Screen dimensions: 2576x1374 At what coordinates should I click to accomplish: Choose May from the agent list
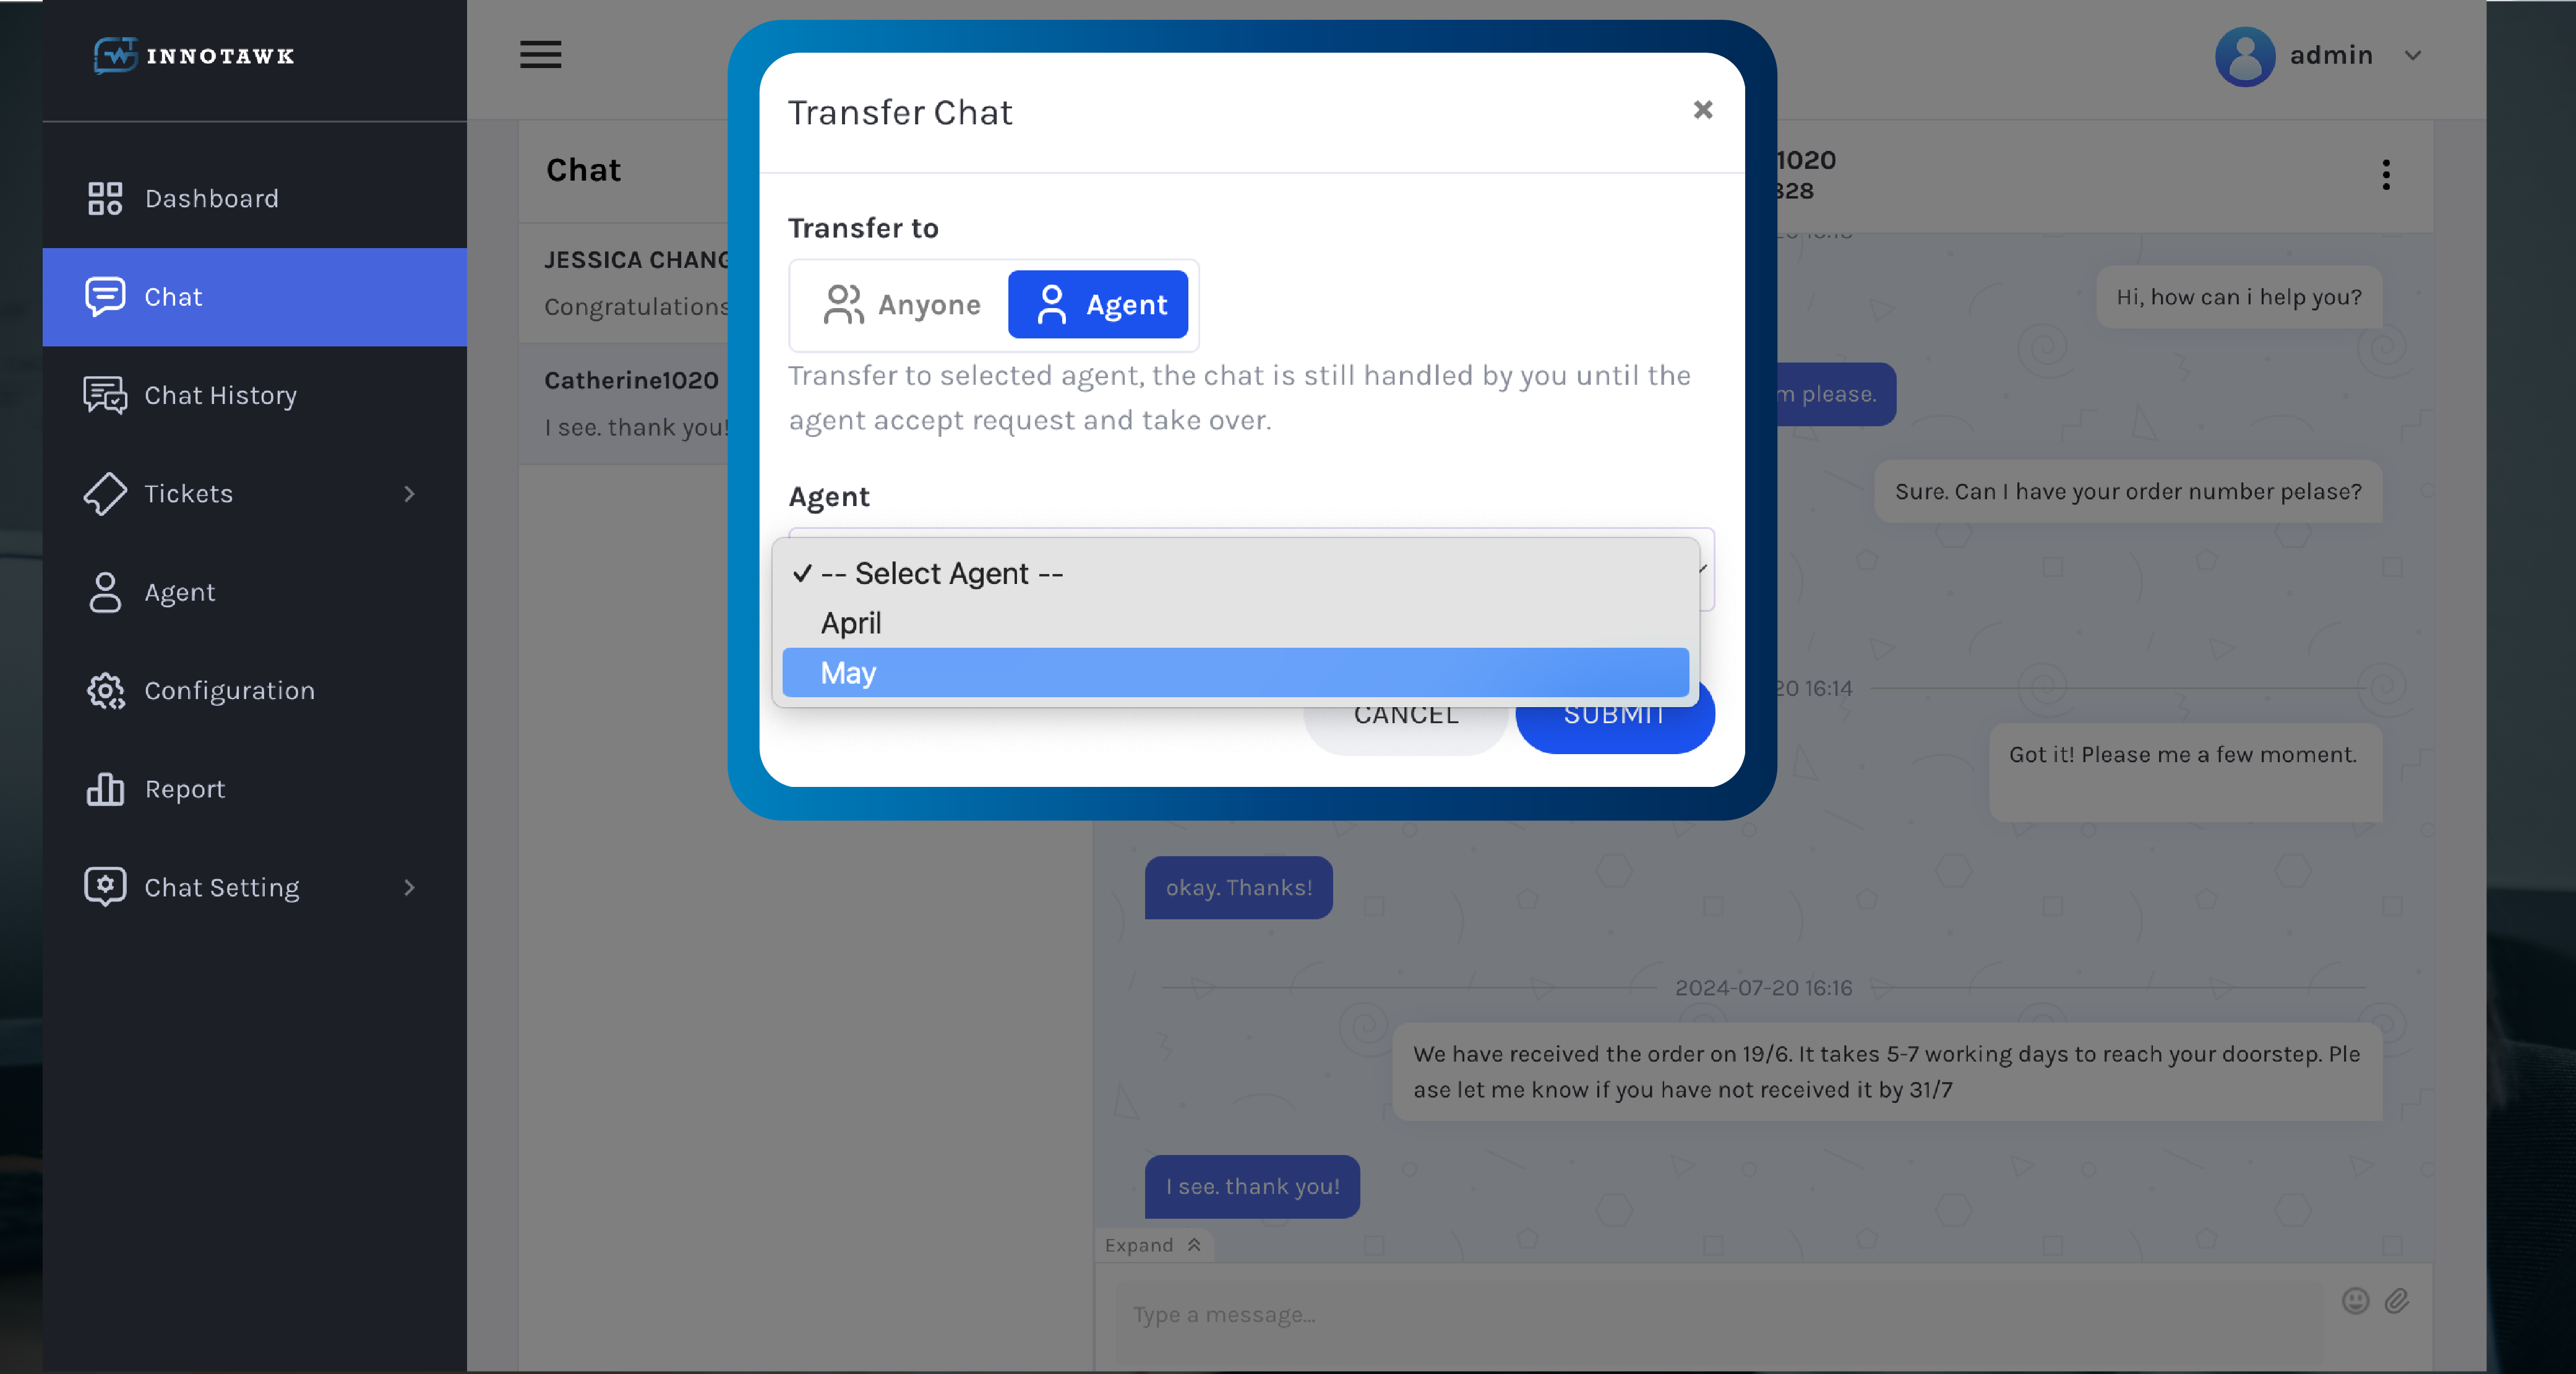[1235, 673]
